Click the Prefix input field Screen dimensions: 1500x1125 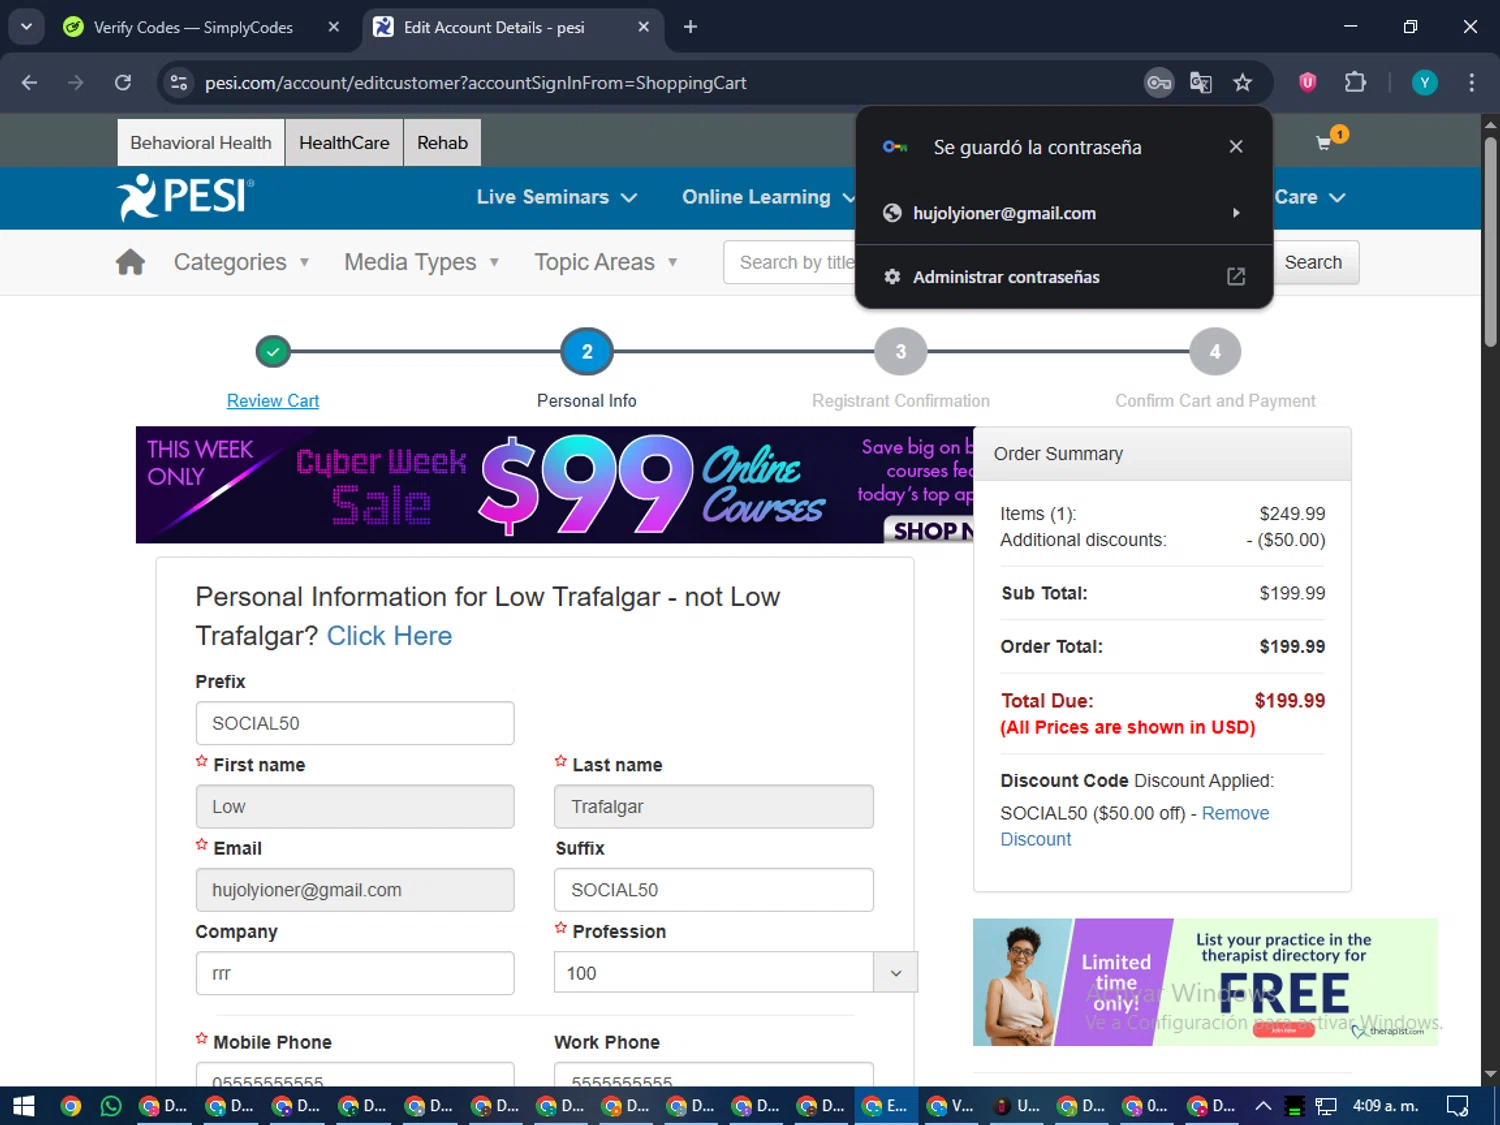(355, 723)
